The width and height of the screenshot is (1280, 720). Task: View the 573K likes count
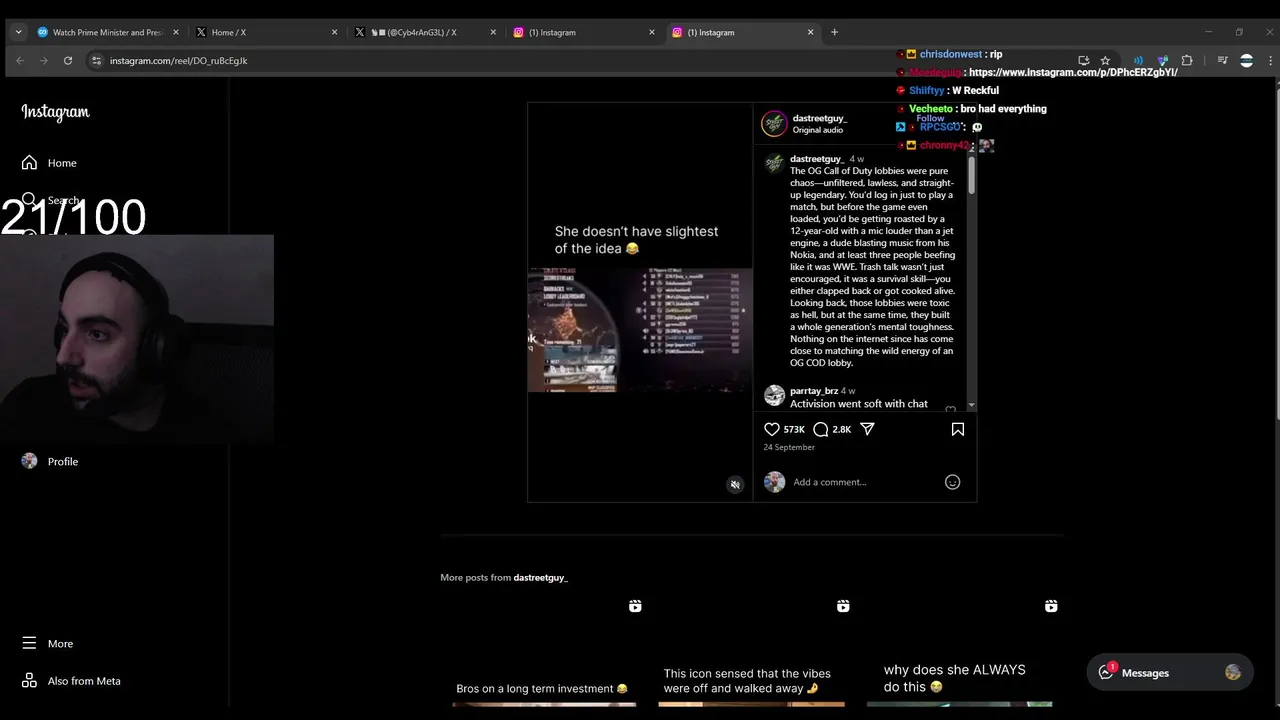pos(794,429)
